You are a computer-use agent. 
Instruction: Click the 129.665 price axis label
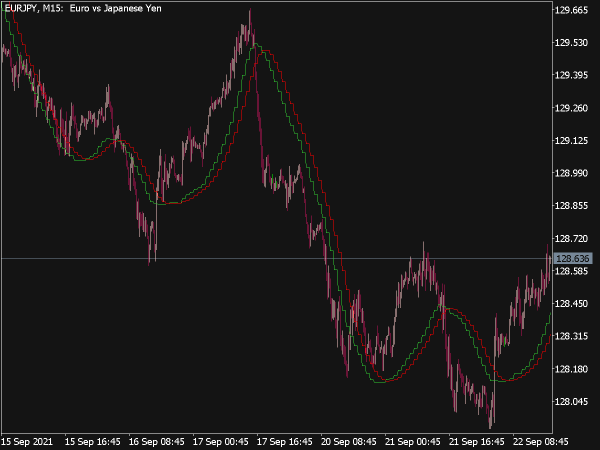tap(571, 10)
